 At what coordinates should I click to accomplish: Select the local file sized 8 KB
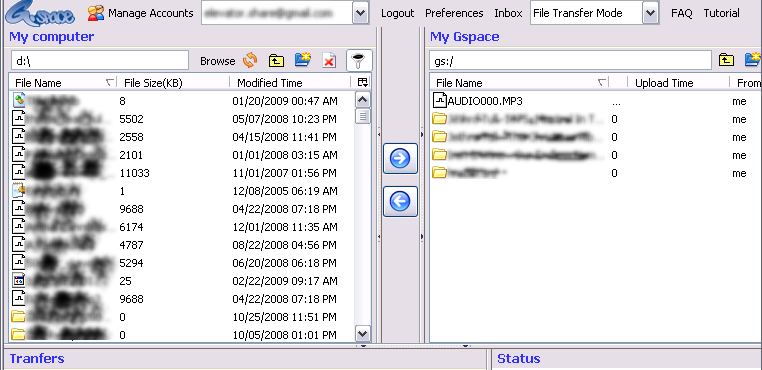pyautogui.click(x=182, y=101)
